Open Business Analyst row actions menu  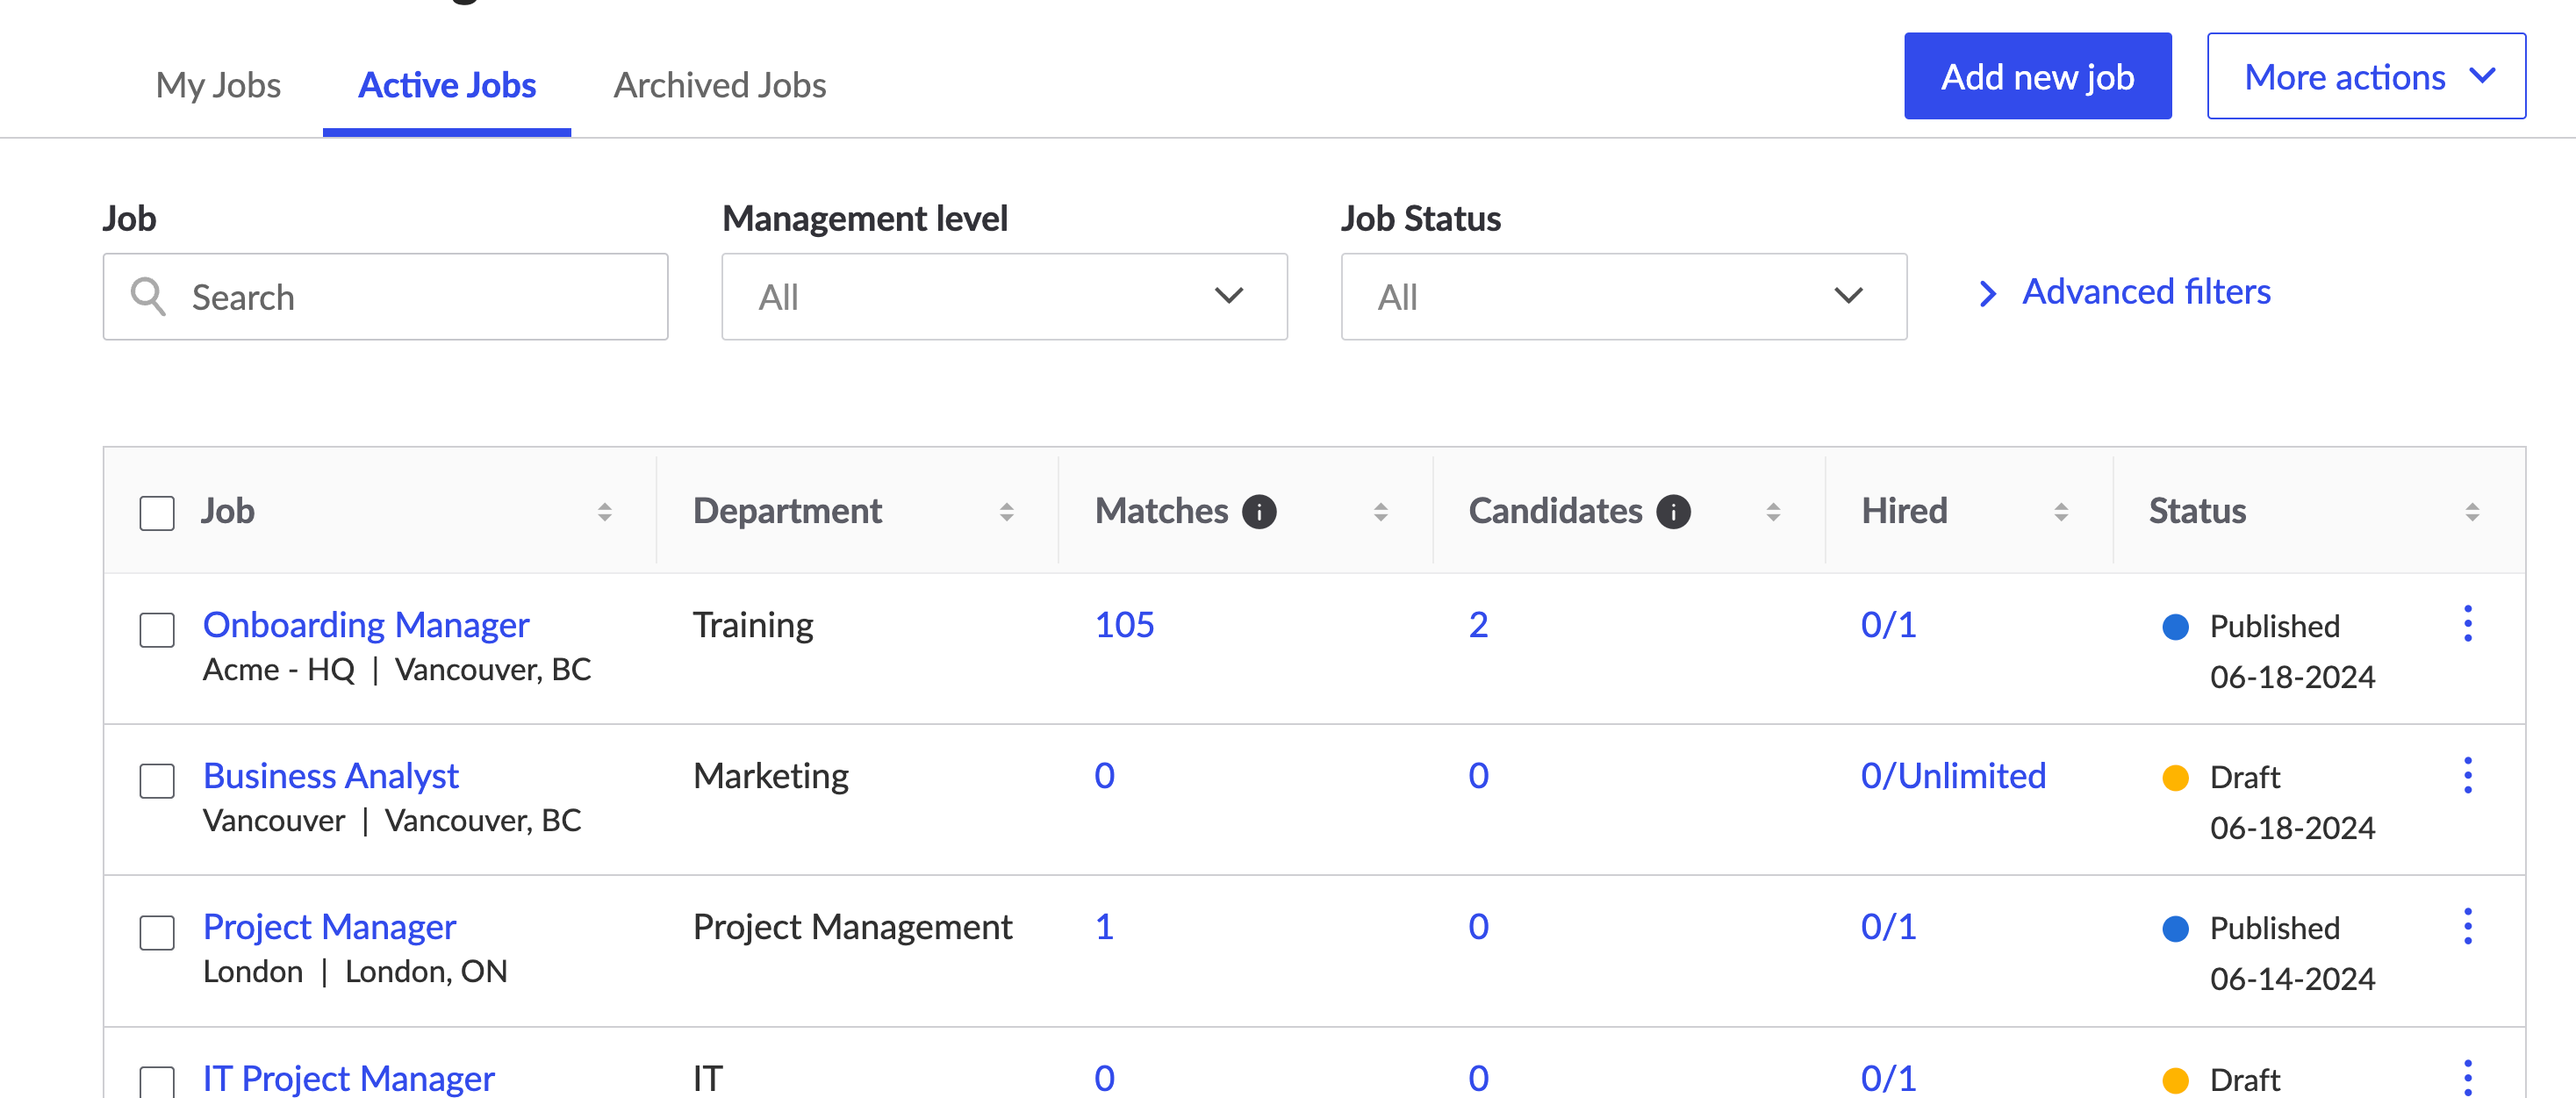tap(2468, 775)
